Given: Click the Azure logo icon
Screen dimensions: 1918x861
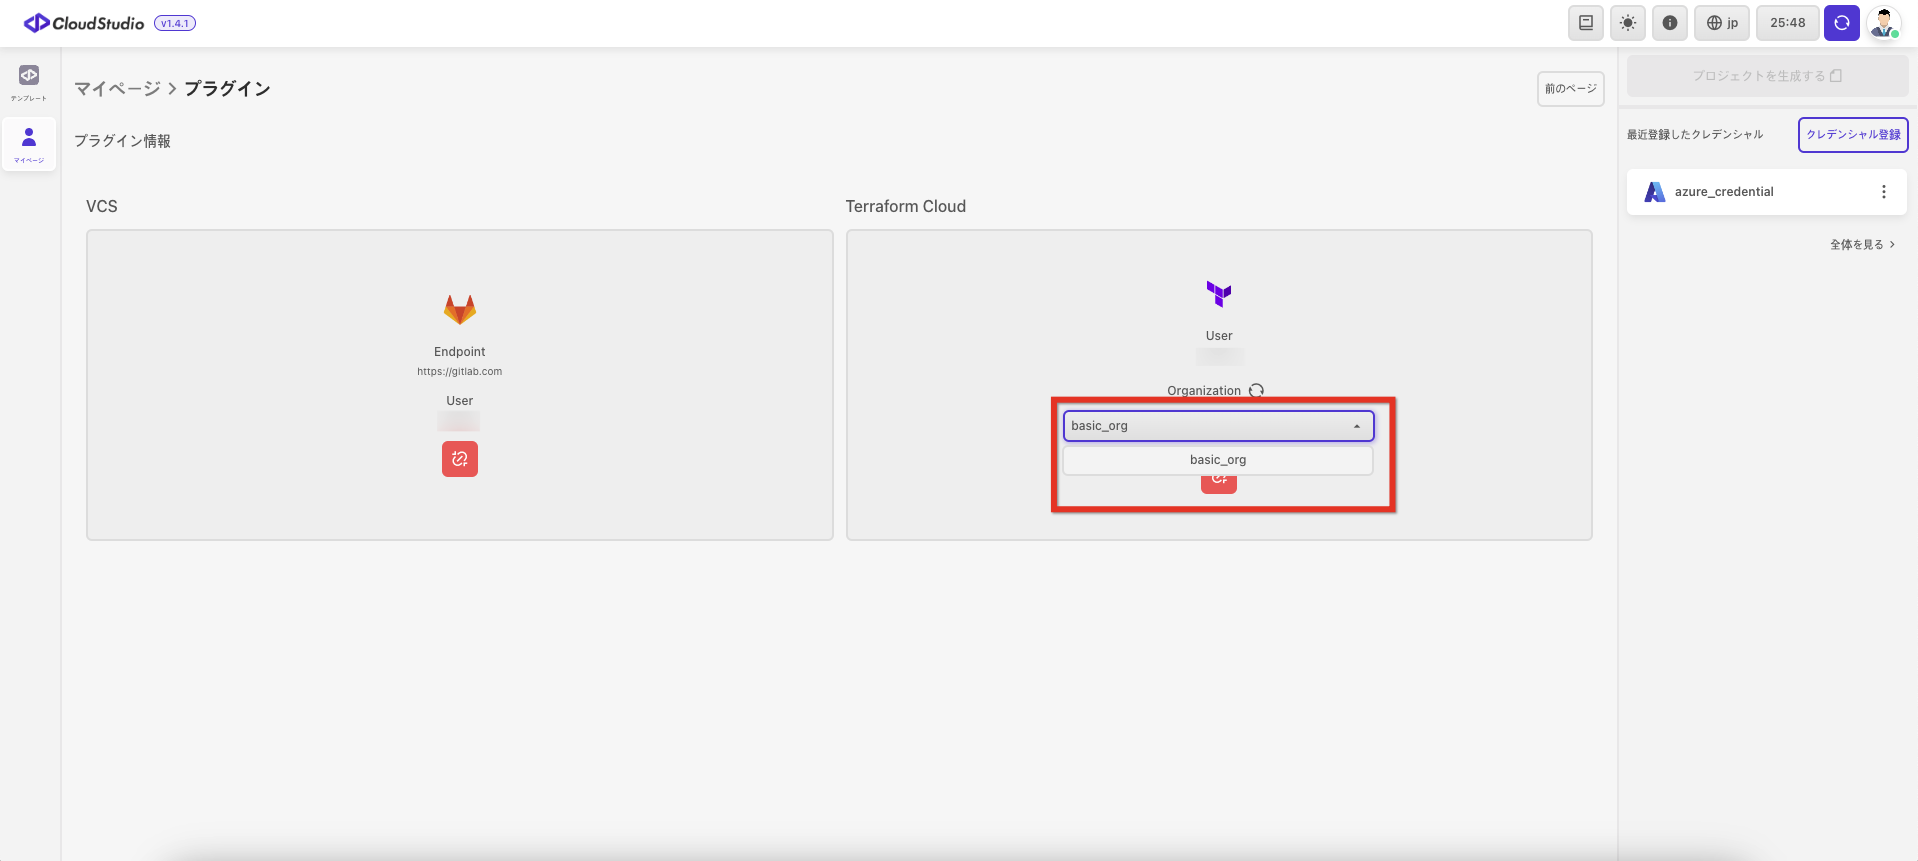Looking at the screenshot, I should click(1655, 192).
